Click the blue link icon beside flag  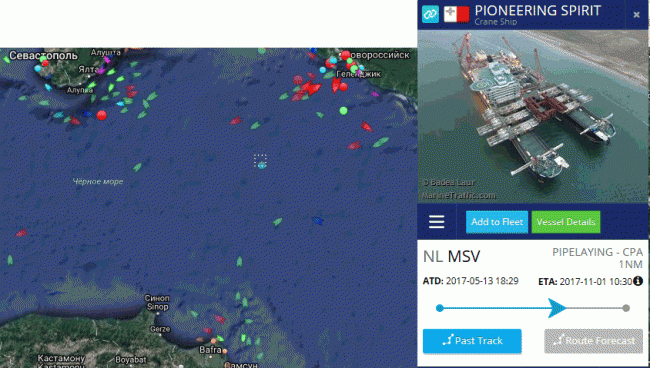pyautogui.click(x=430, y=15)
